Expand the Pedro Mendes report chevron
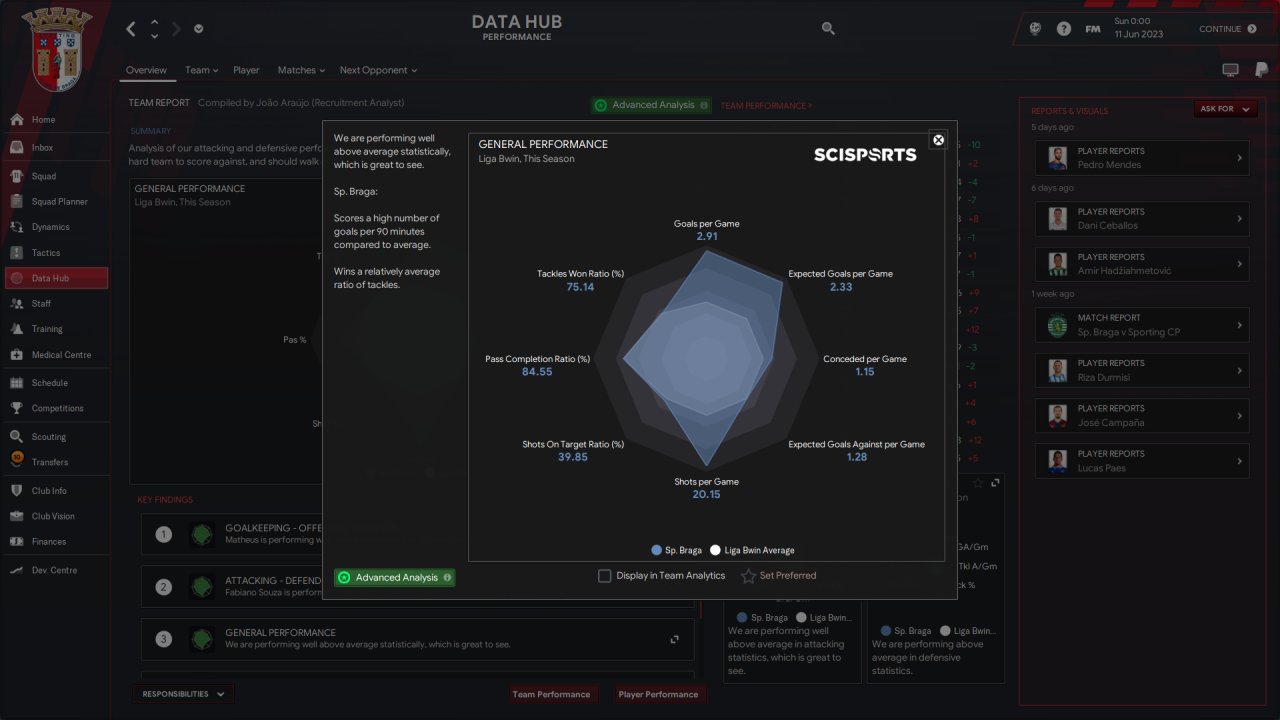1280x720 pixels. point(1239,158)
